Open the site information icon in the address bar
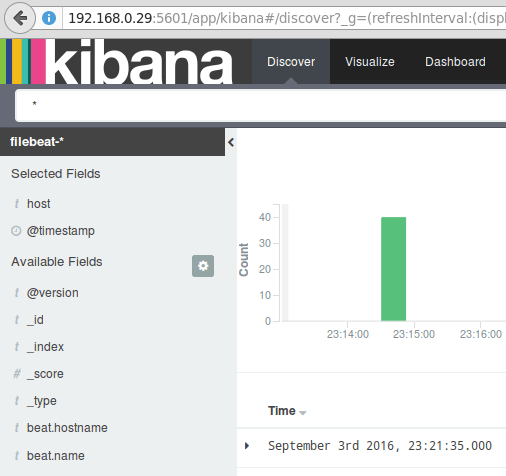 (x=49, y=18)
